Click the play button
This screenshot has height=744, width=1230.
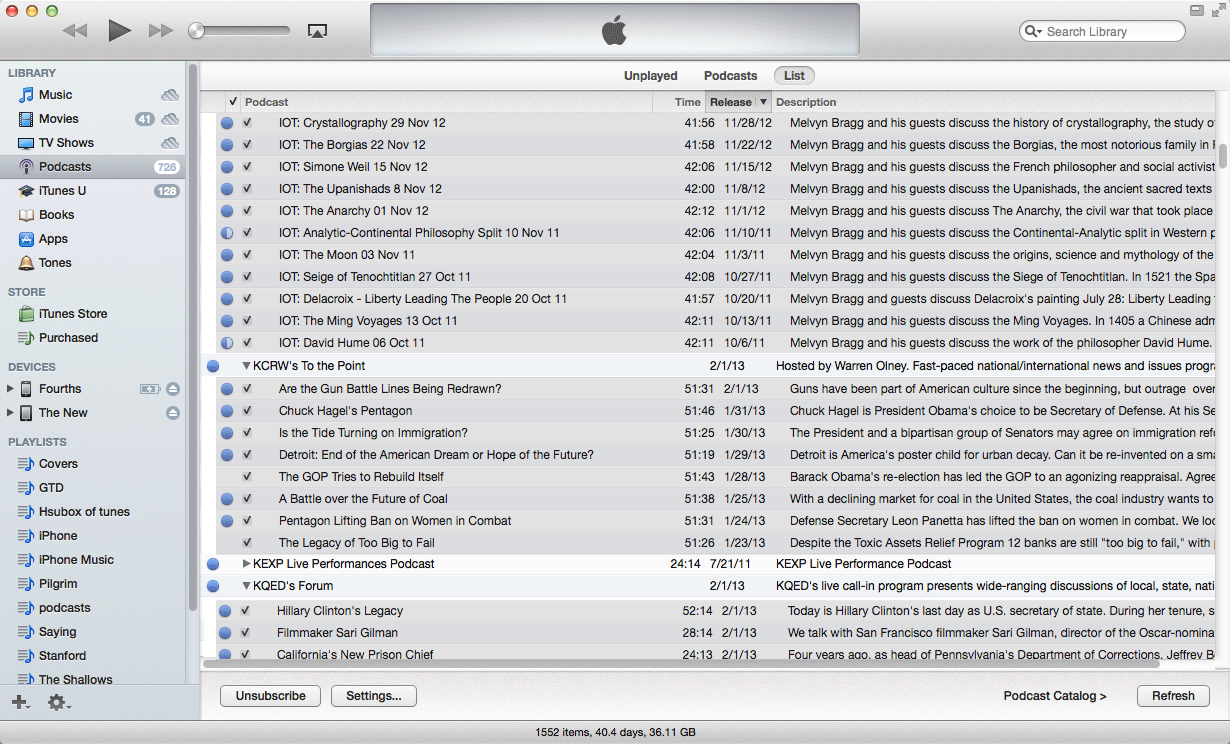tap(120, 31)
